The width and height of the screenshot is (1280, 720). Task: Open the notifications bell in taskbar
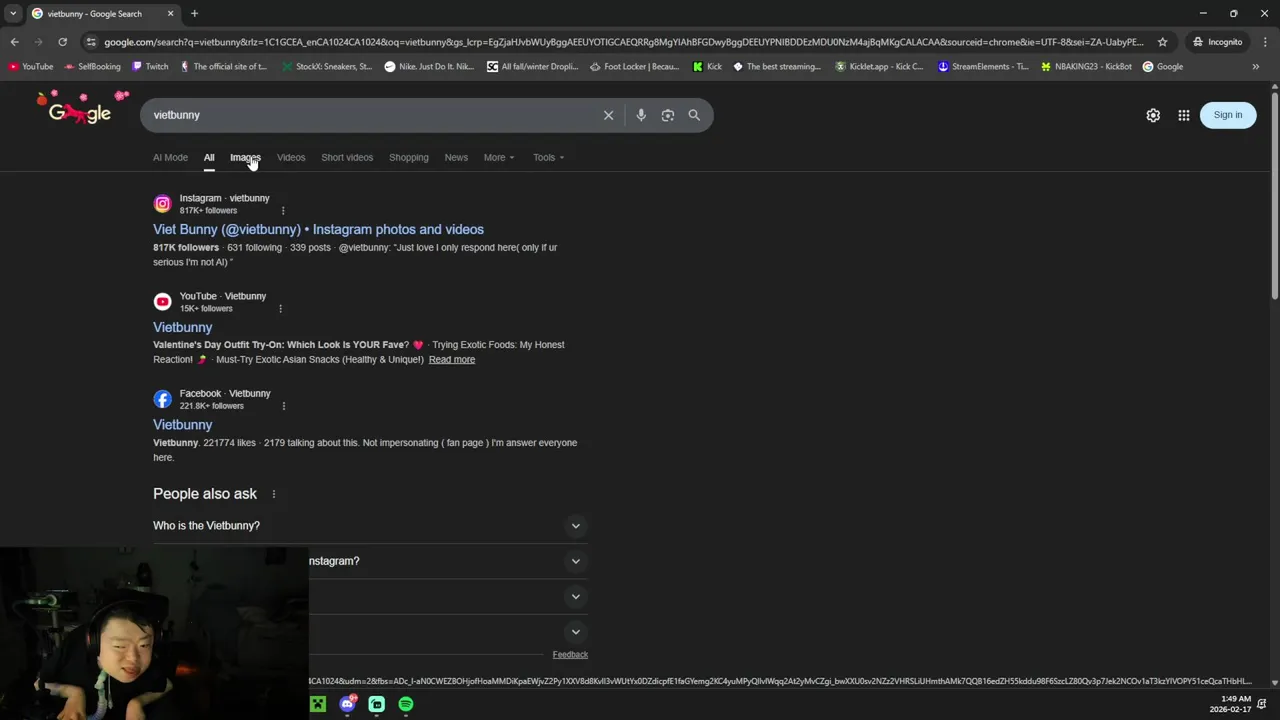coord(1262,704)
